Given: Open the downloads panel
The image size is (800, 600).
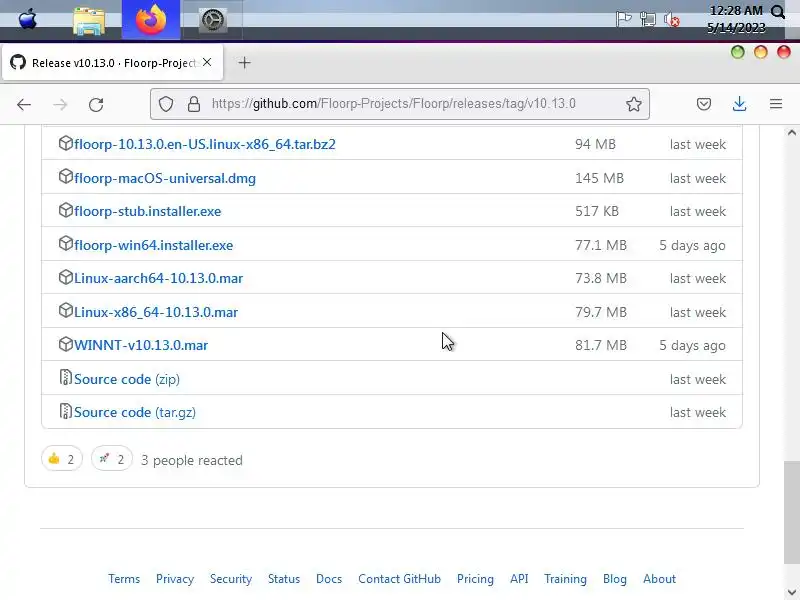Looking at the screenshot, I should [x=739, y=105].
